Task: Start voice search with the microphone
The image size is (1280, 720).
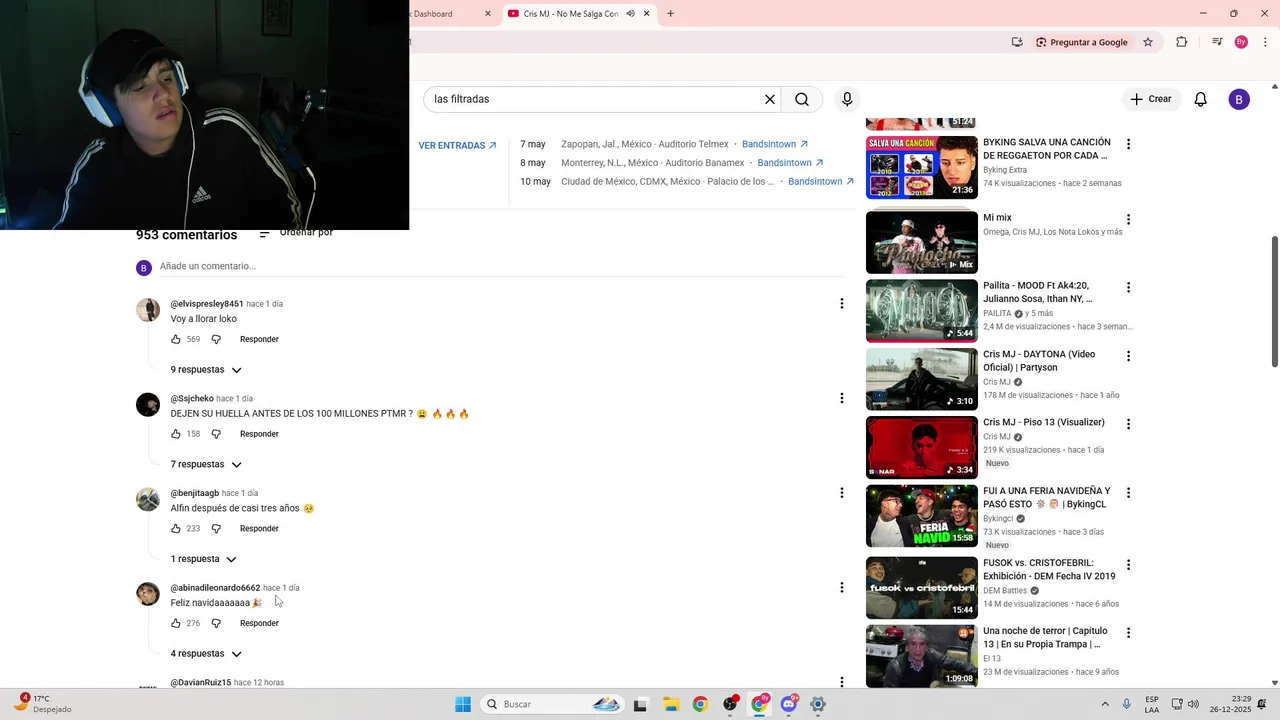Action: click(847, 99)
